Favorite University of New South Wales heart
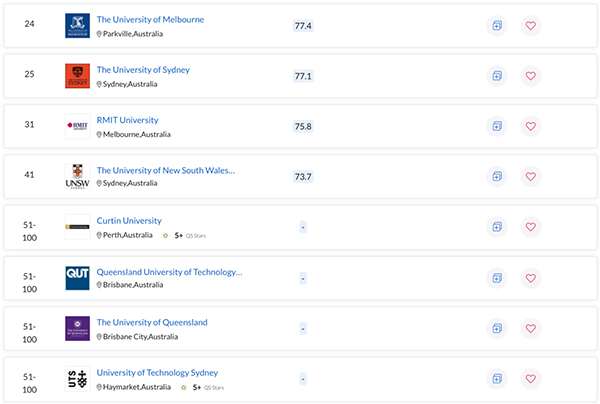This screenshot has width=600, height=404. pos(531,176)
